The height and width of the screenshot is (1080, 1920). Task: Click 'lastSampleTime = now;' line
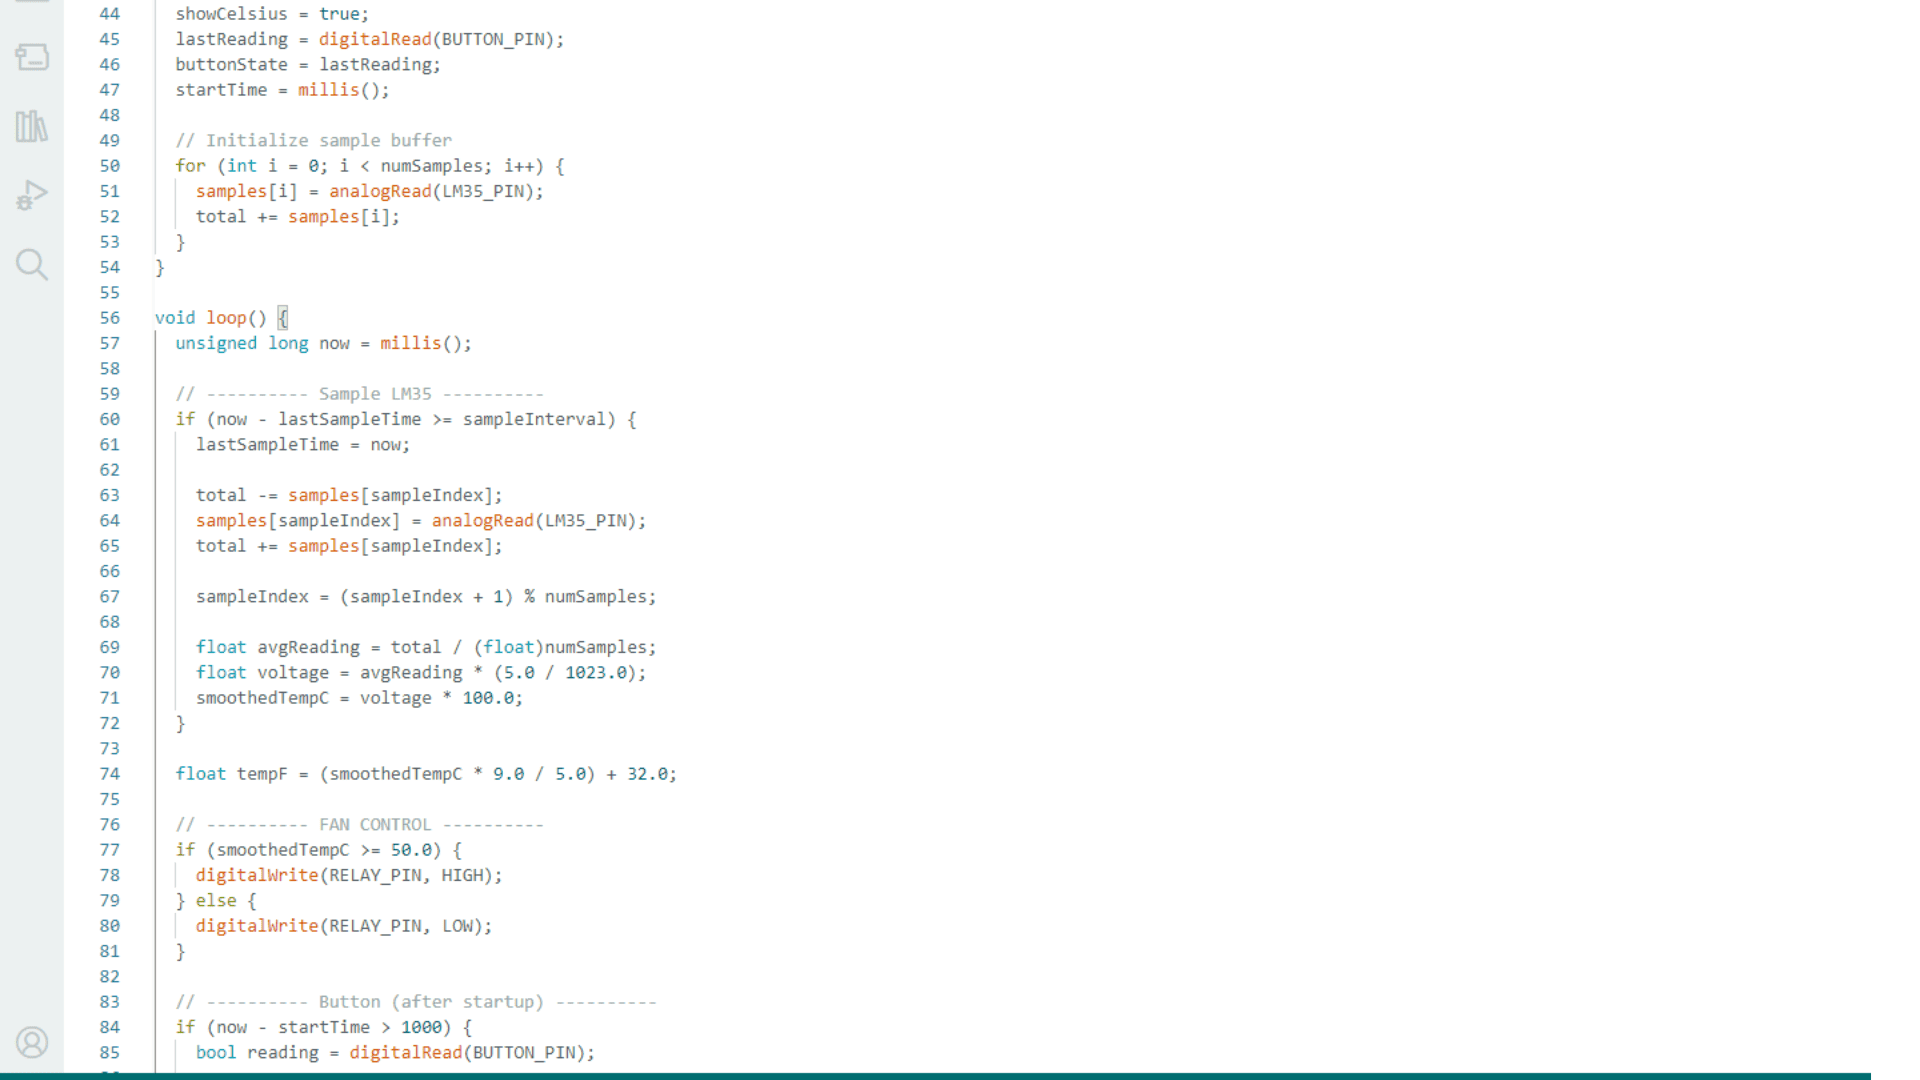coord(303,445)
